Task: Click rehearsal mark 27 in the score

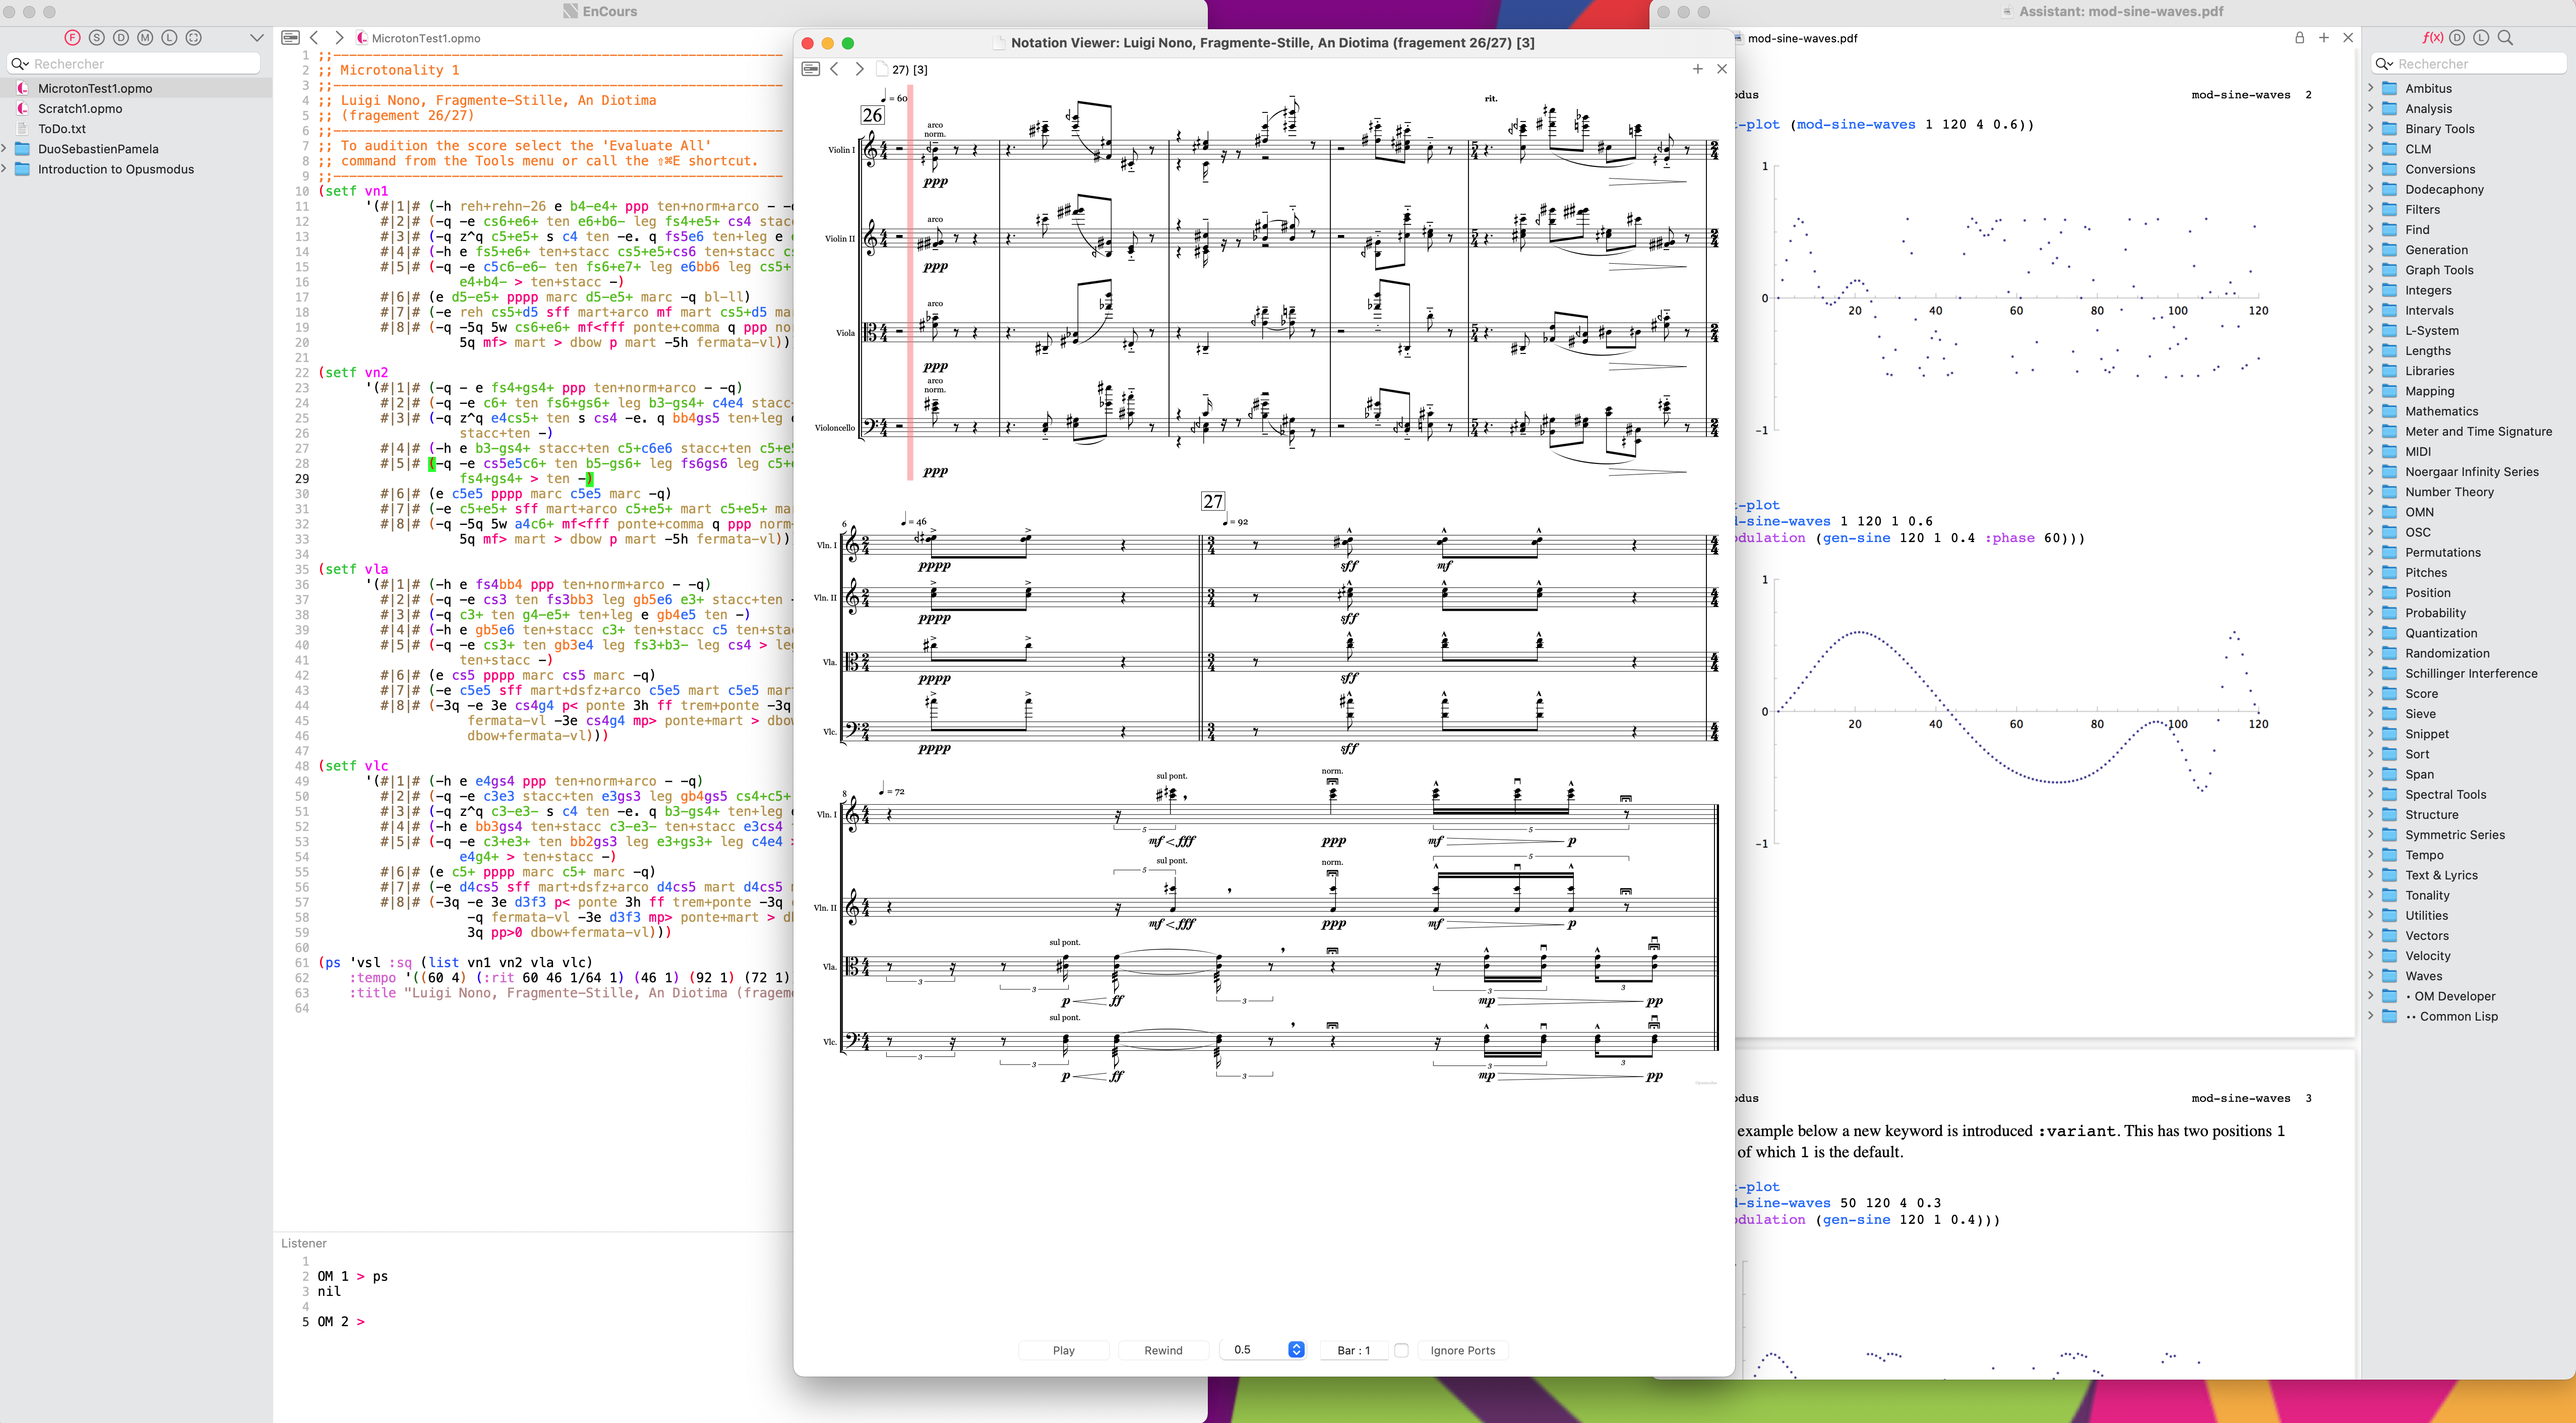Action: [1212, 501]
